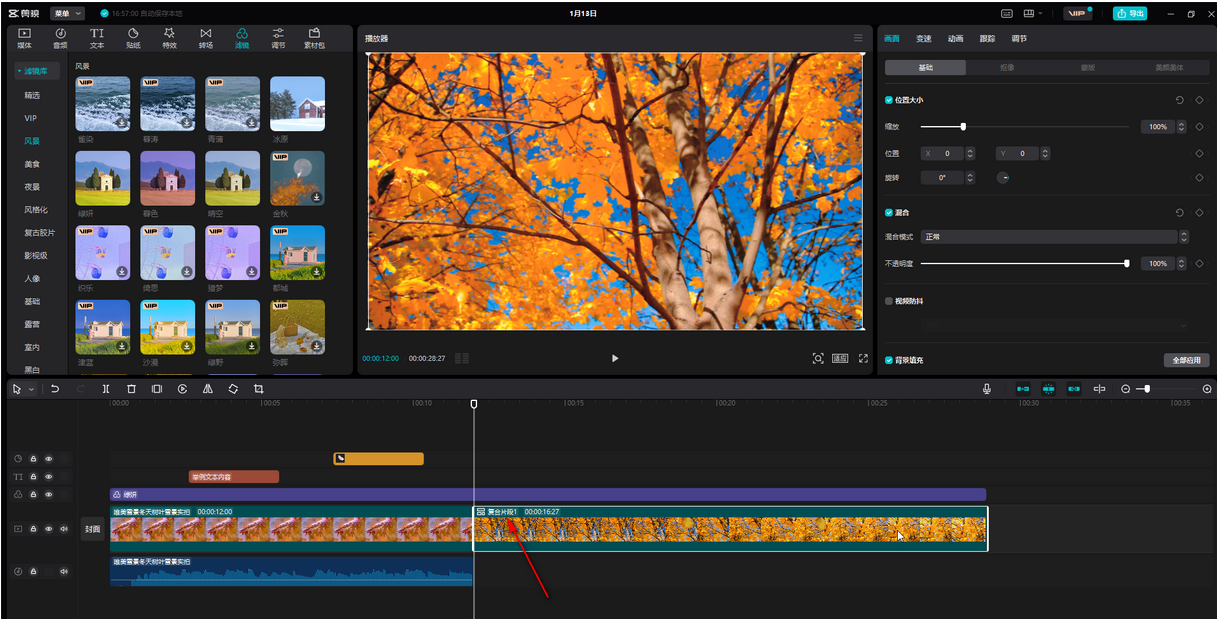Switch to the 跟踪 tracking tab
Image resolution: width=1217 pixels, height=619 pixels.
(x=987, y=39)
